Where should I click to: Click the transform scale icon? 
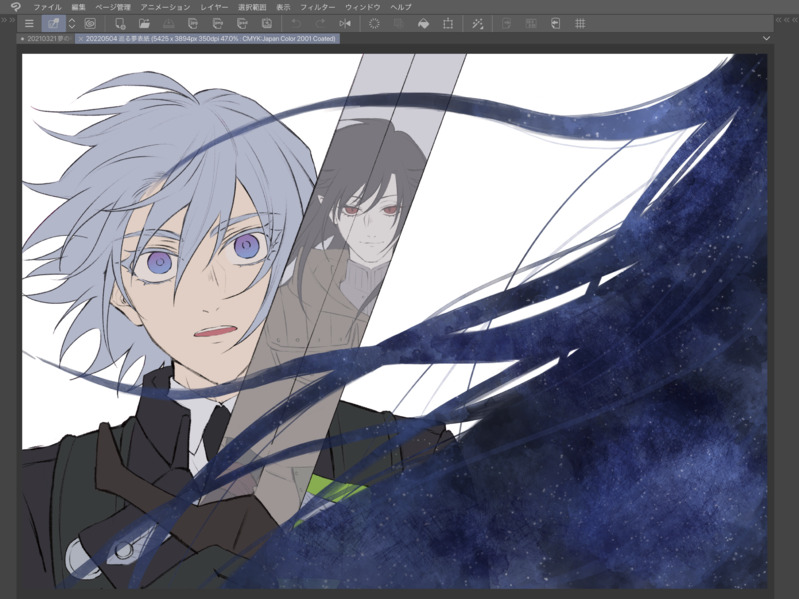(448, 23)
